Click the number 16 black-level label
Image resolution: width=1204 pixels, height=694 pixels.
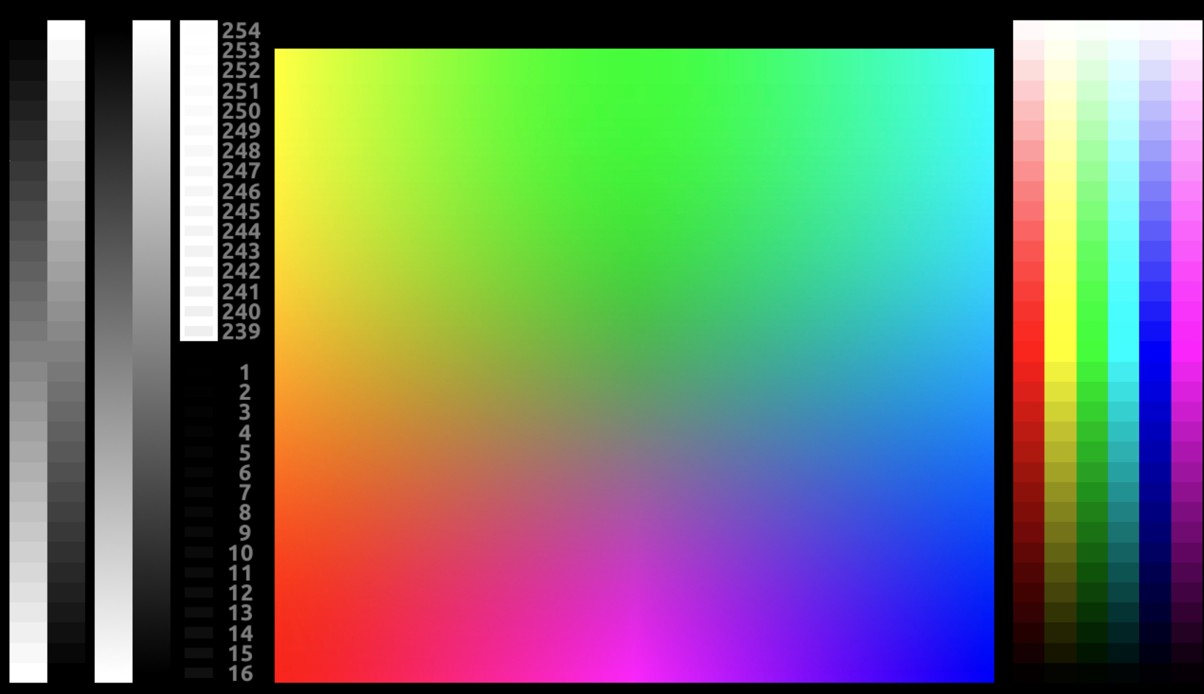pos(241,674)
